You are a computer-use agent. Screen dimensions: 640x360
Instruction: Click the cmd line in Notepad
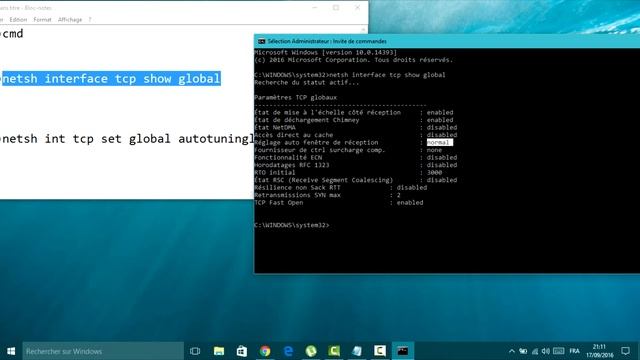click(x=12, y=33)
